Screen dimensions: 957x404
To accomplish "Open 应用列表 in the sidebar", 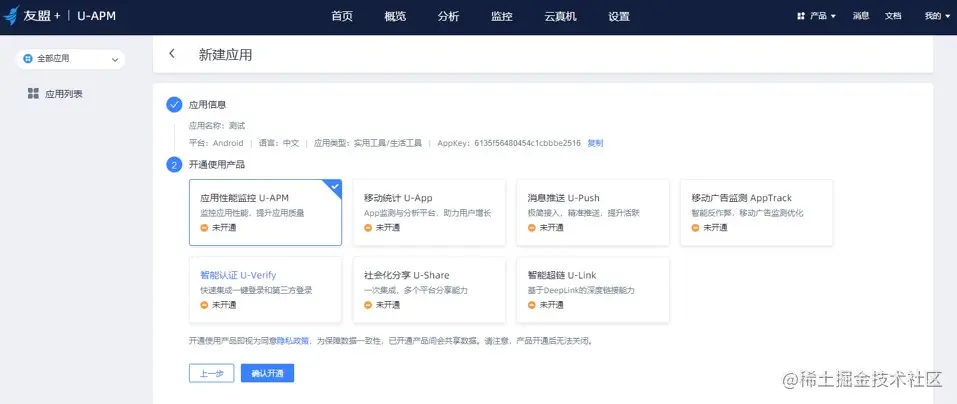I will 55,94.
